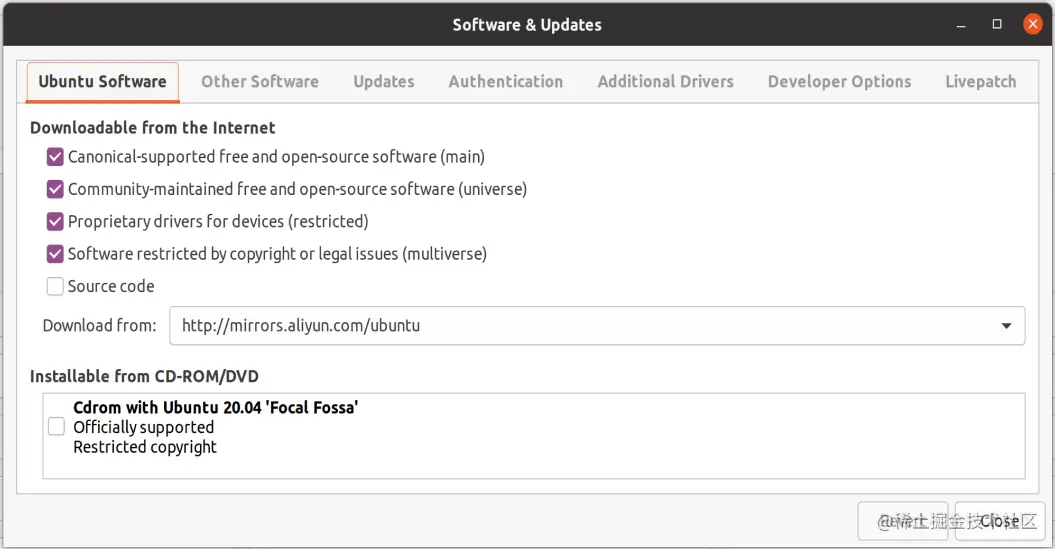
Task: Select the mirrors.aliyun.com server combo box
Action: [597, 326]
